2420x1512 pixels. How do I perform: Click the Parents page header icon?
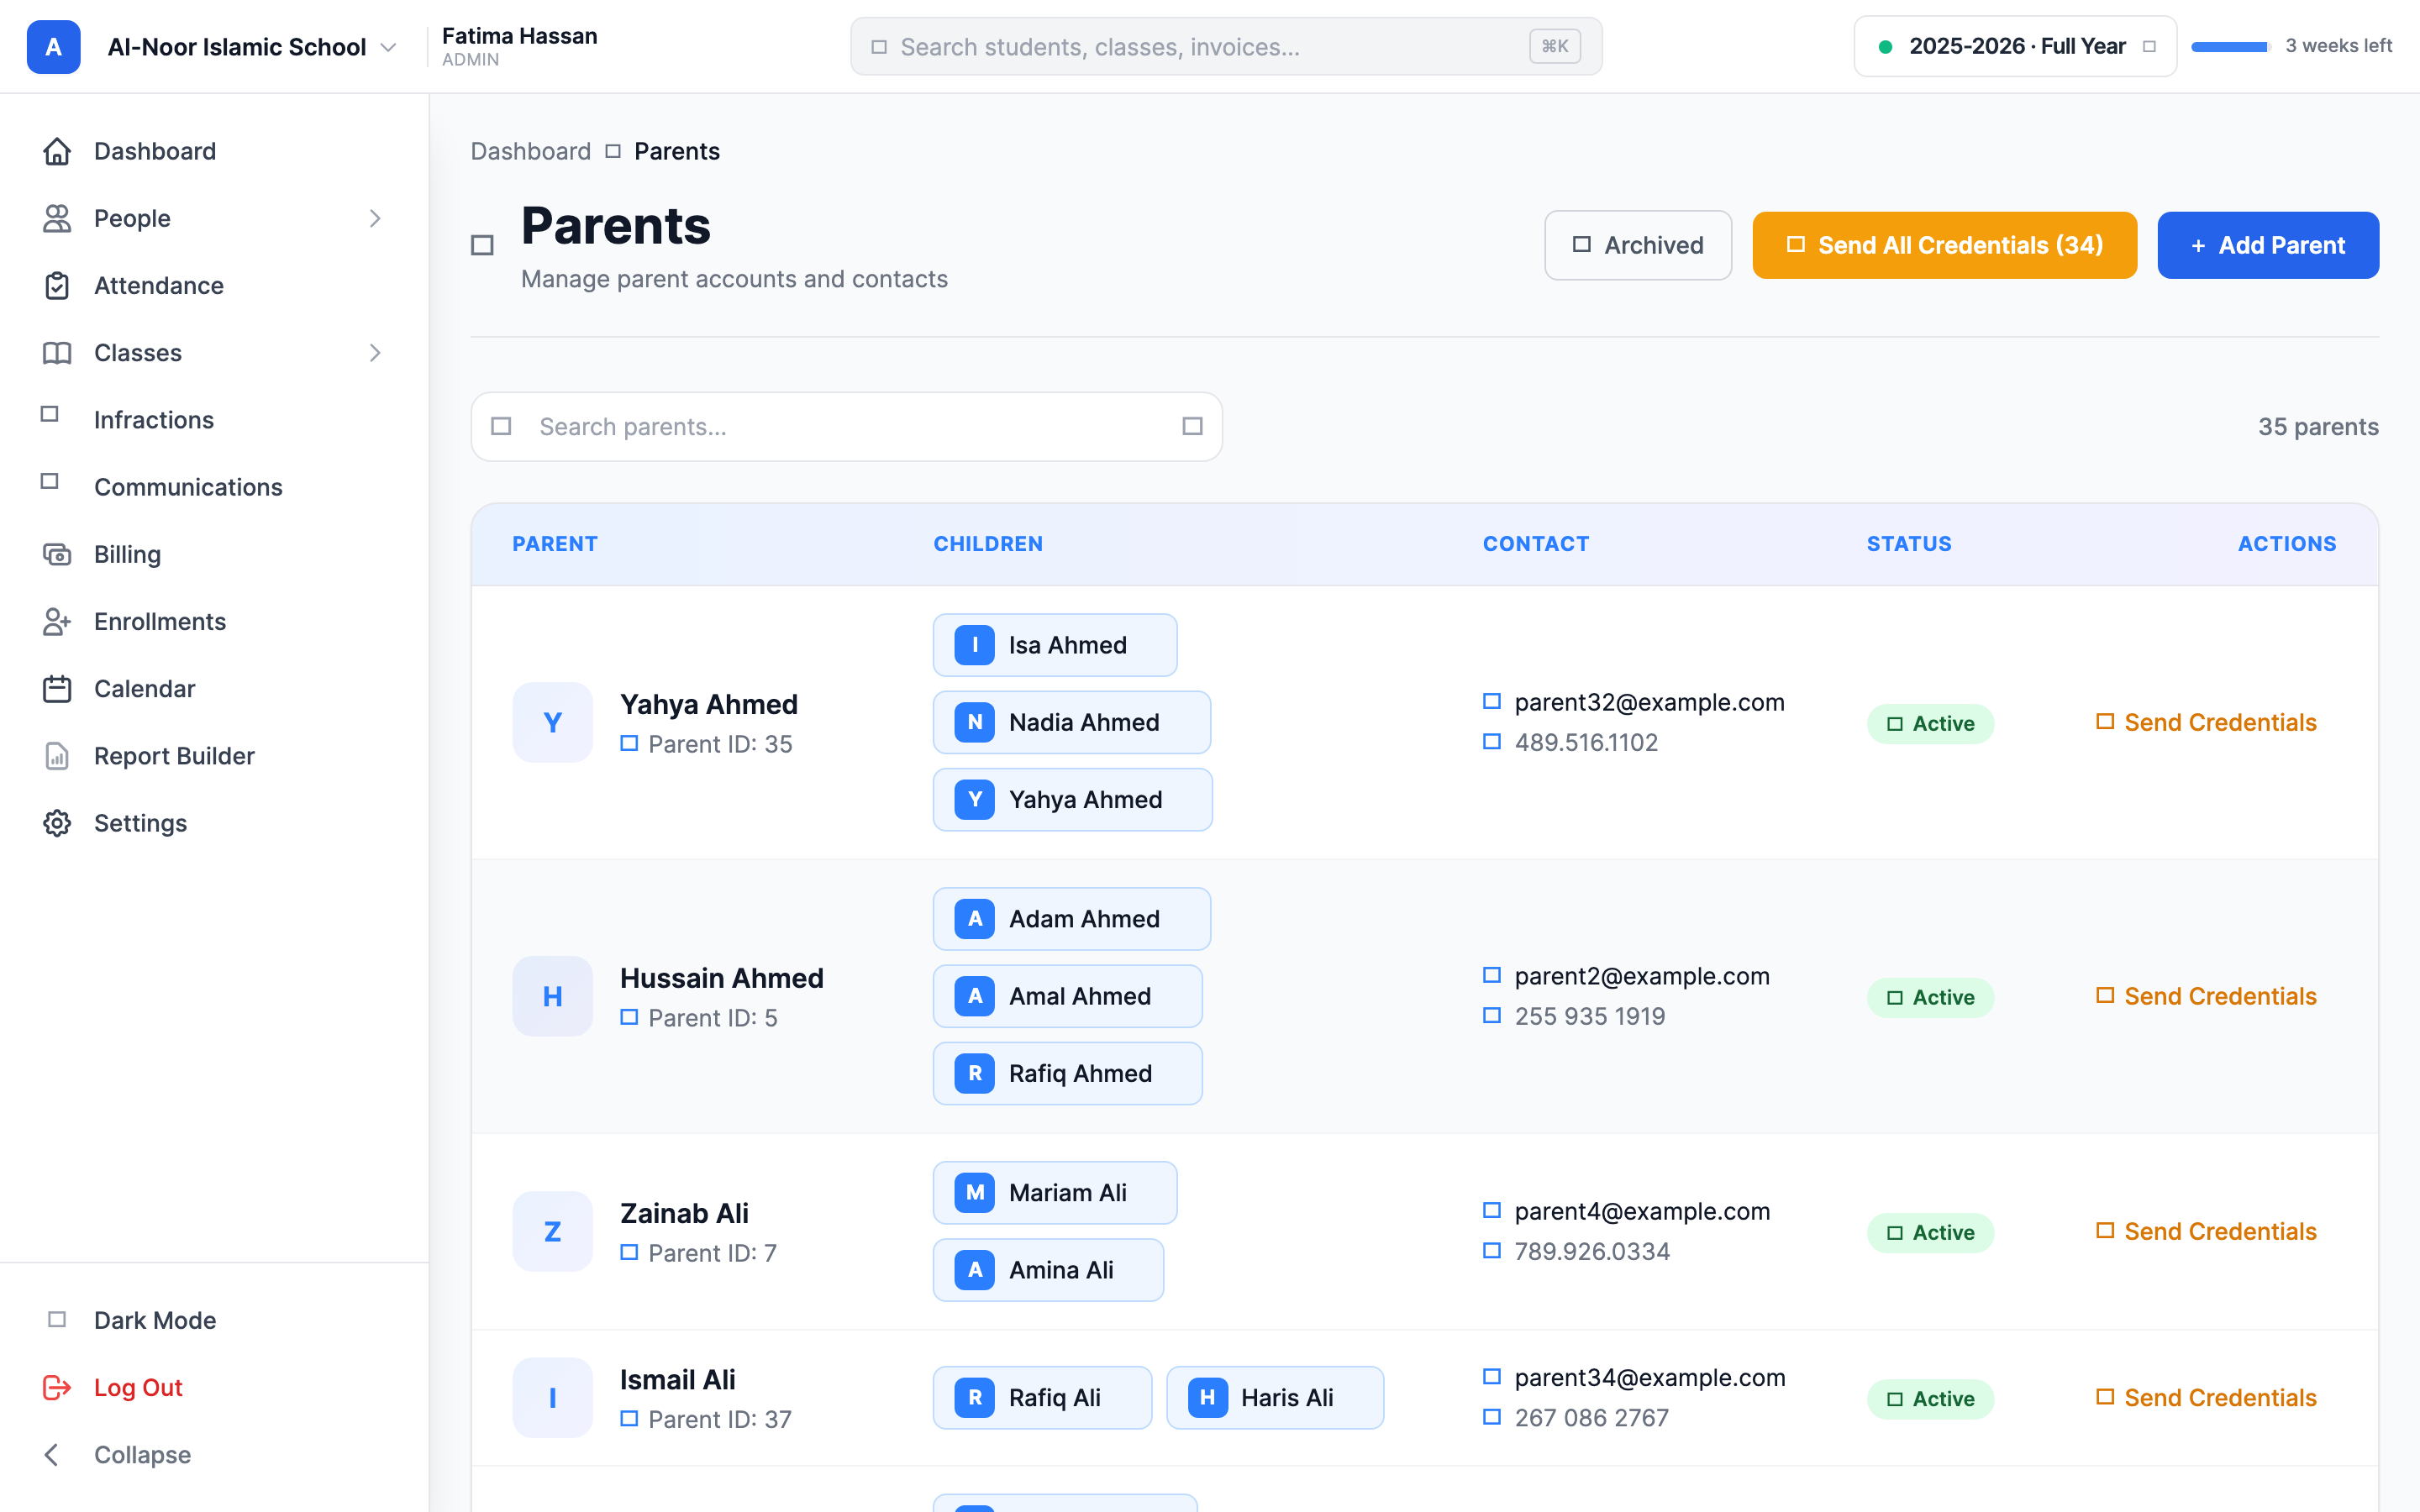pyautogui.click(x=482, y=245)
